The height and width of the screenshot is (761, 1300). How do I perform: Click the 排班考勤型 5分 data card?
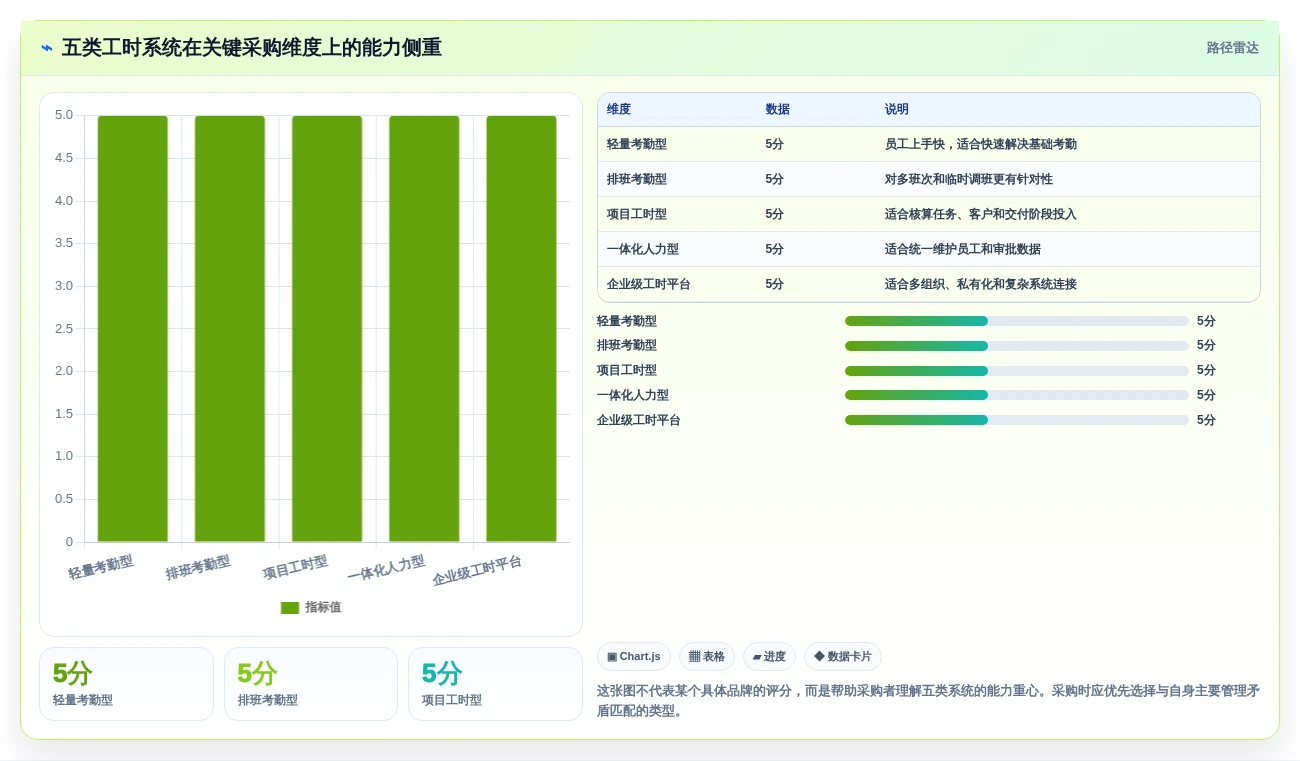pos(311,684)
